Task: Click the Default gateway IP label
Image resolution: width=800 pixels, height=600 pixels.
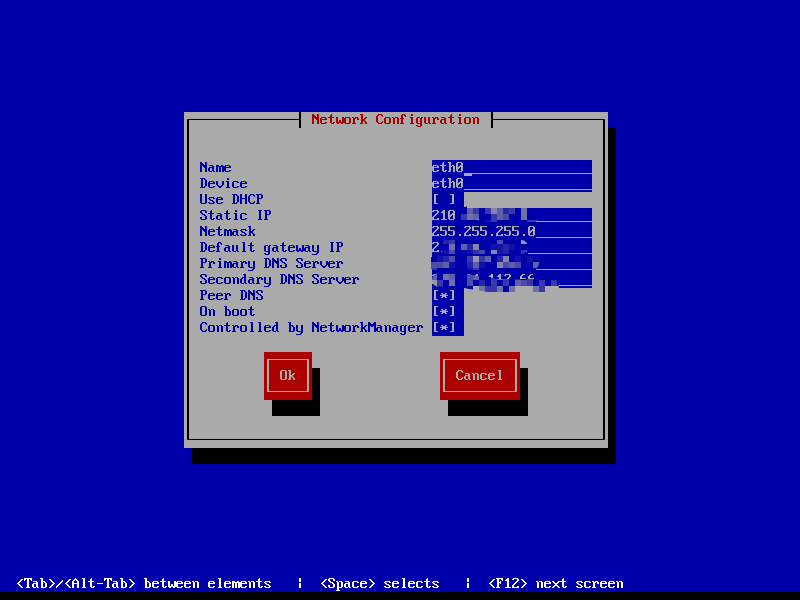Action: tap(271, 247)
